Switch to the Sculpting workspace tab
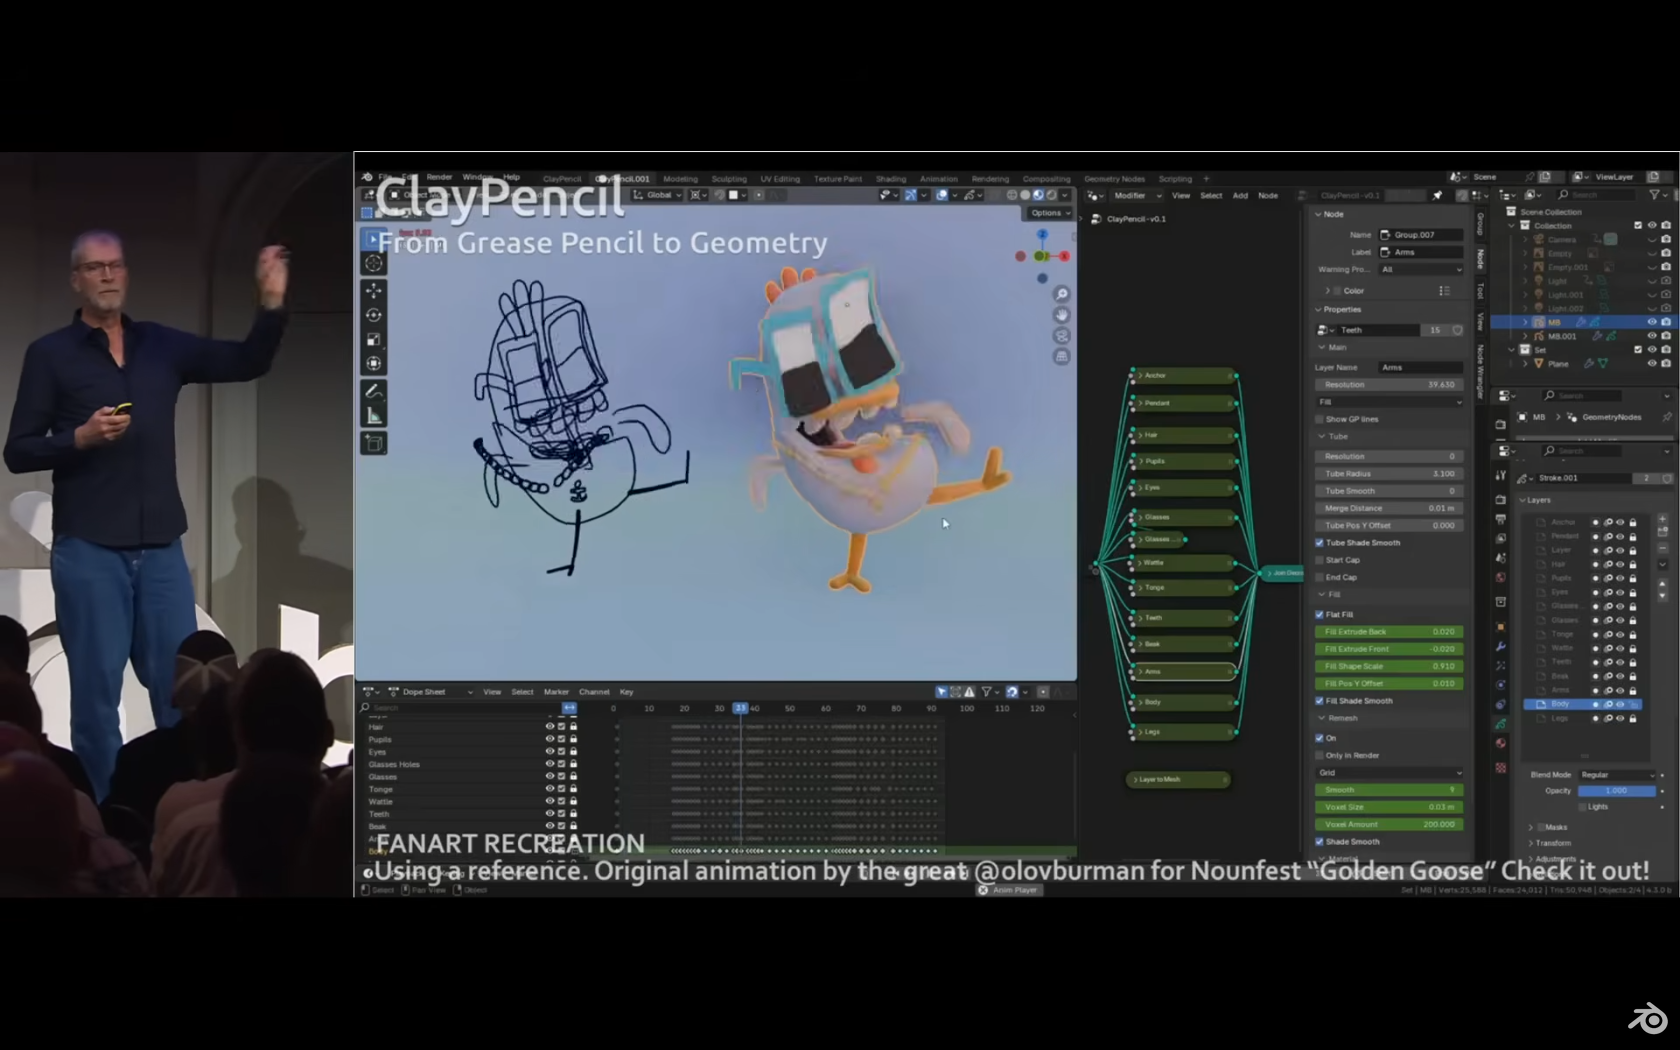This screenshot has height=1050, width=1680. [729, 179]
